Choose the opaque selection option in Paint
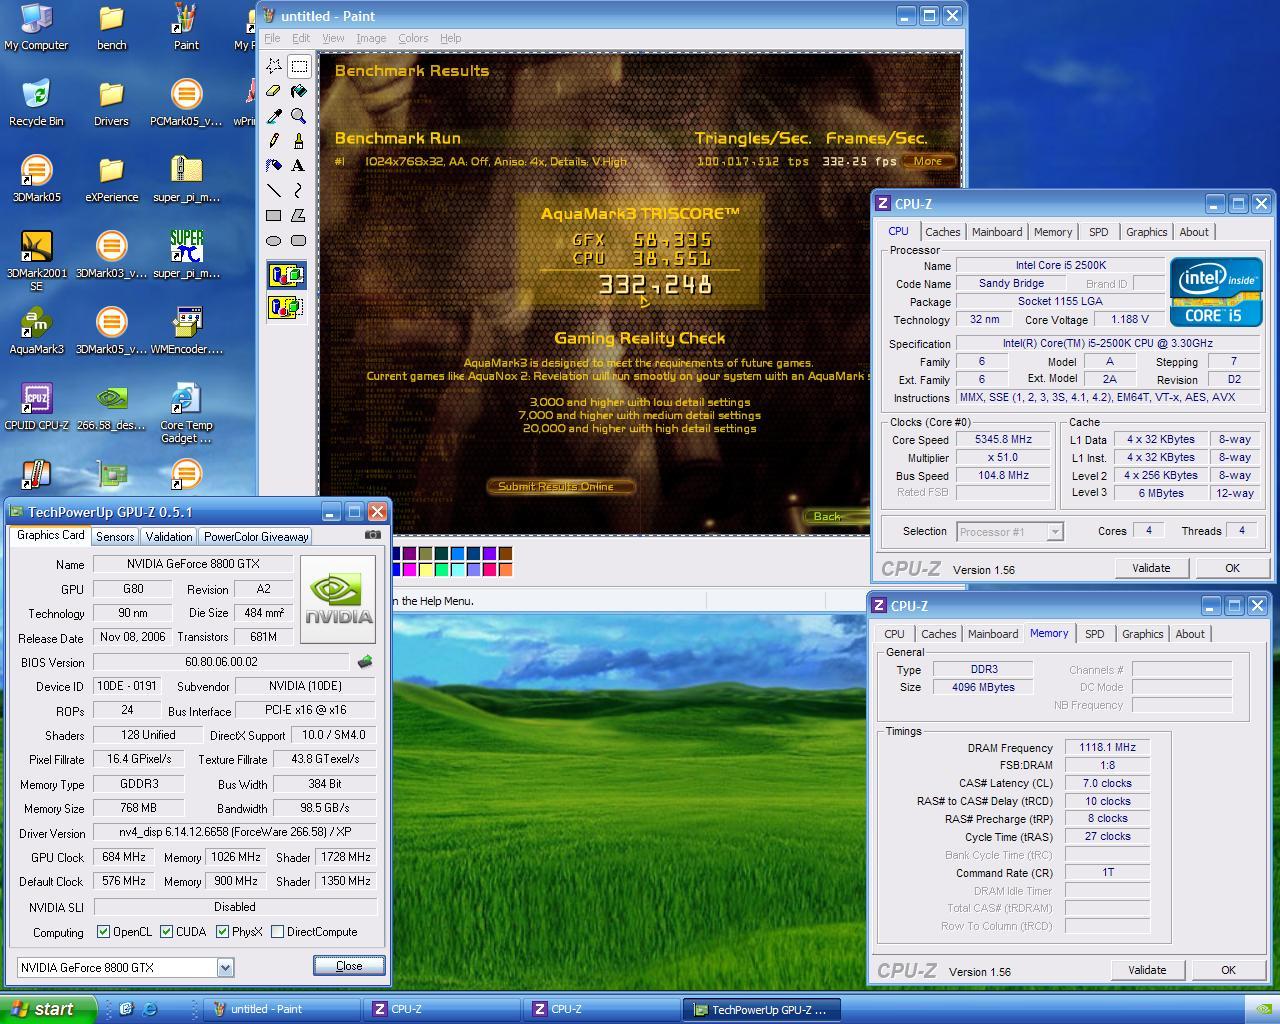Image resolution: width=1280 pixels, height=1024 pixels. coord(286,275)
